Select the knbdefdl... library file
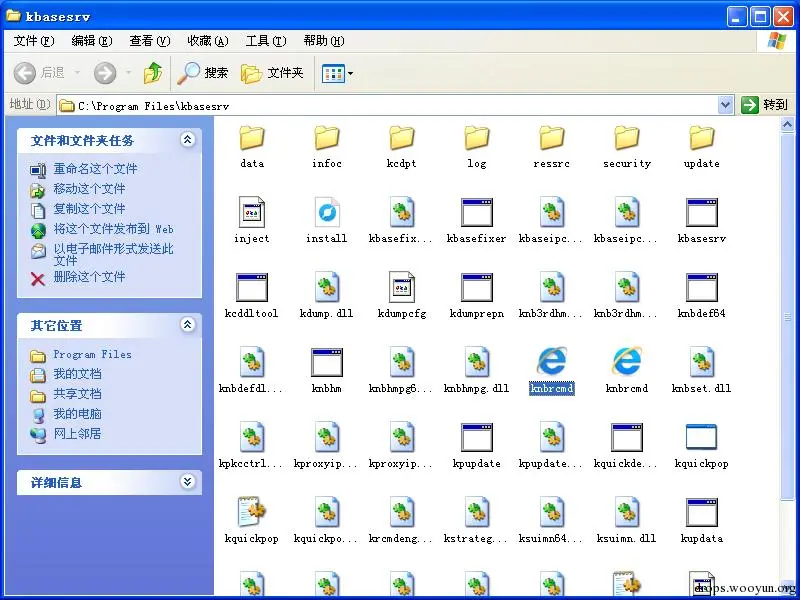Image resolution: width=800 pixels, height=600 pixels. pyautogui.click(x=252, y=362)
